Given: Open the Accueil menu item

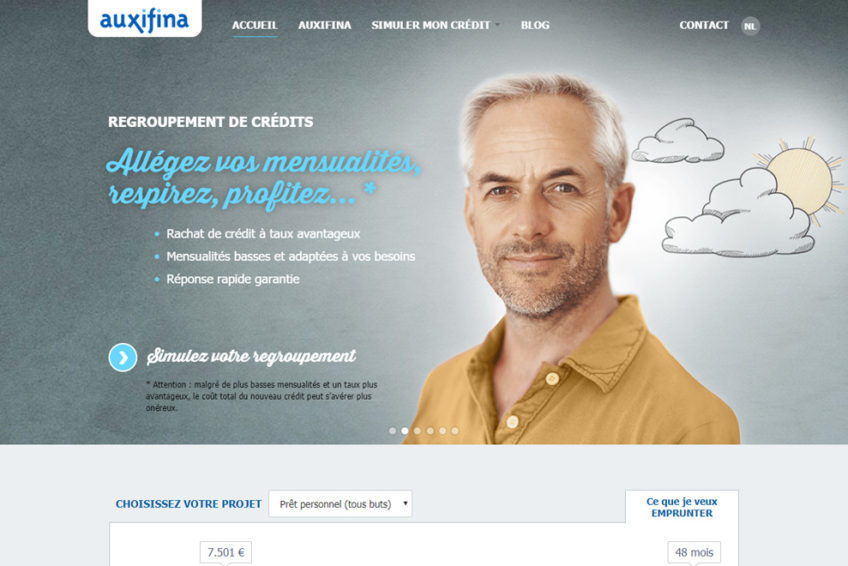Looking at the screenshot, I should point(255,25).
